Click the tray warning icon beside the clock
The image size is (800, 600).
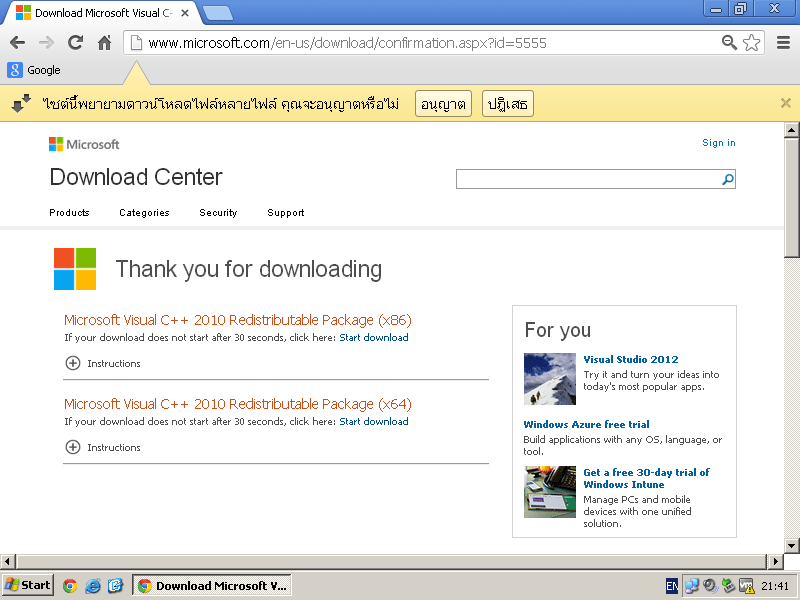(x=746, y=586)
